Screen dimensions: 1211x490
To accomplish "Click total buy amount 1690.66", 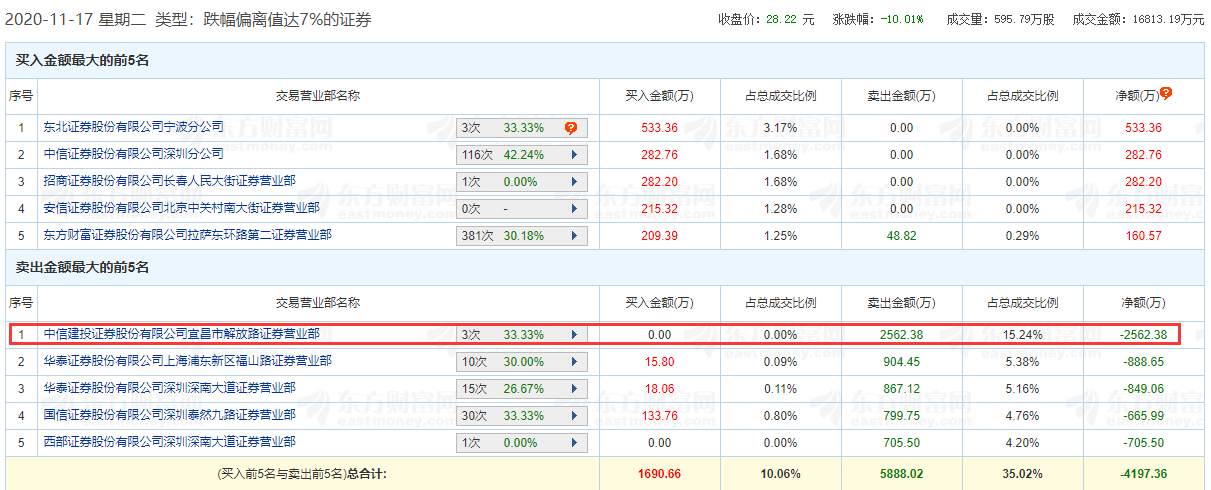I will point(659,473).
